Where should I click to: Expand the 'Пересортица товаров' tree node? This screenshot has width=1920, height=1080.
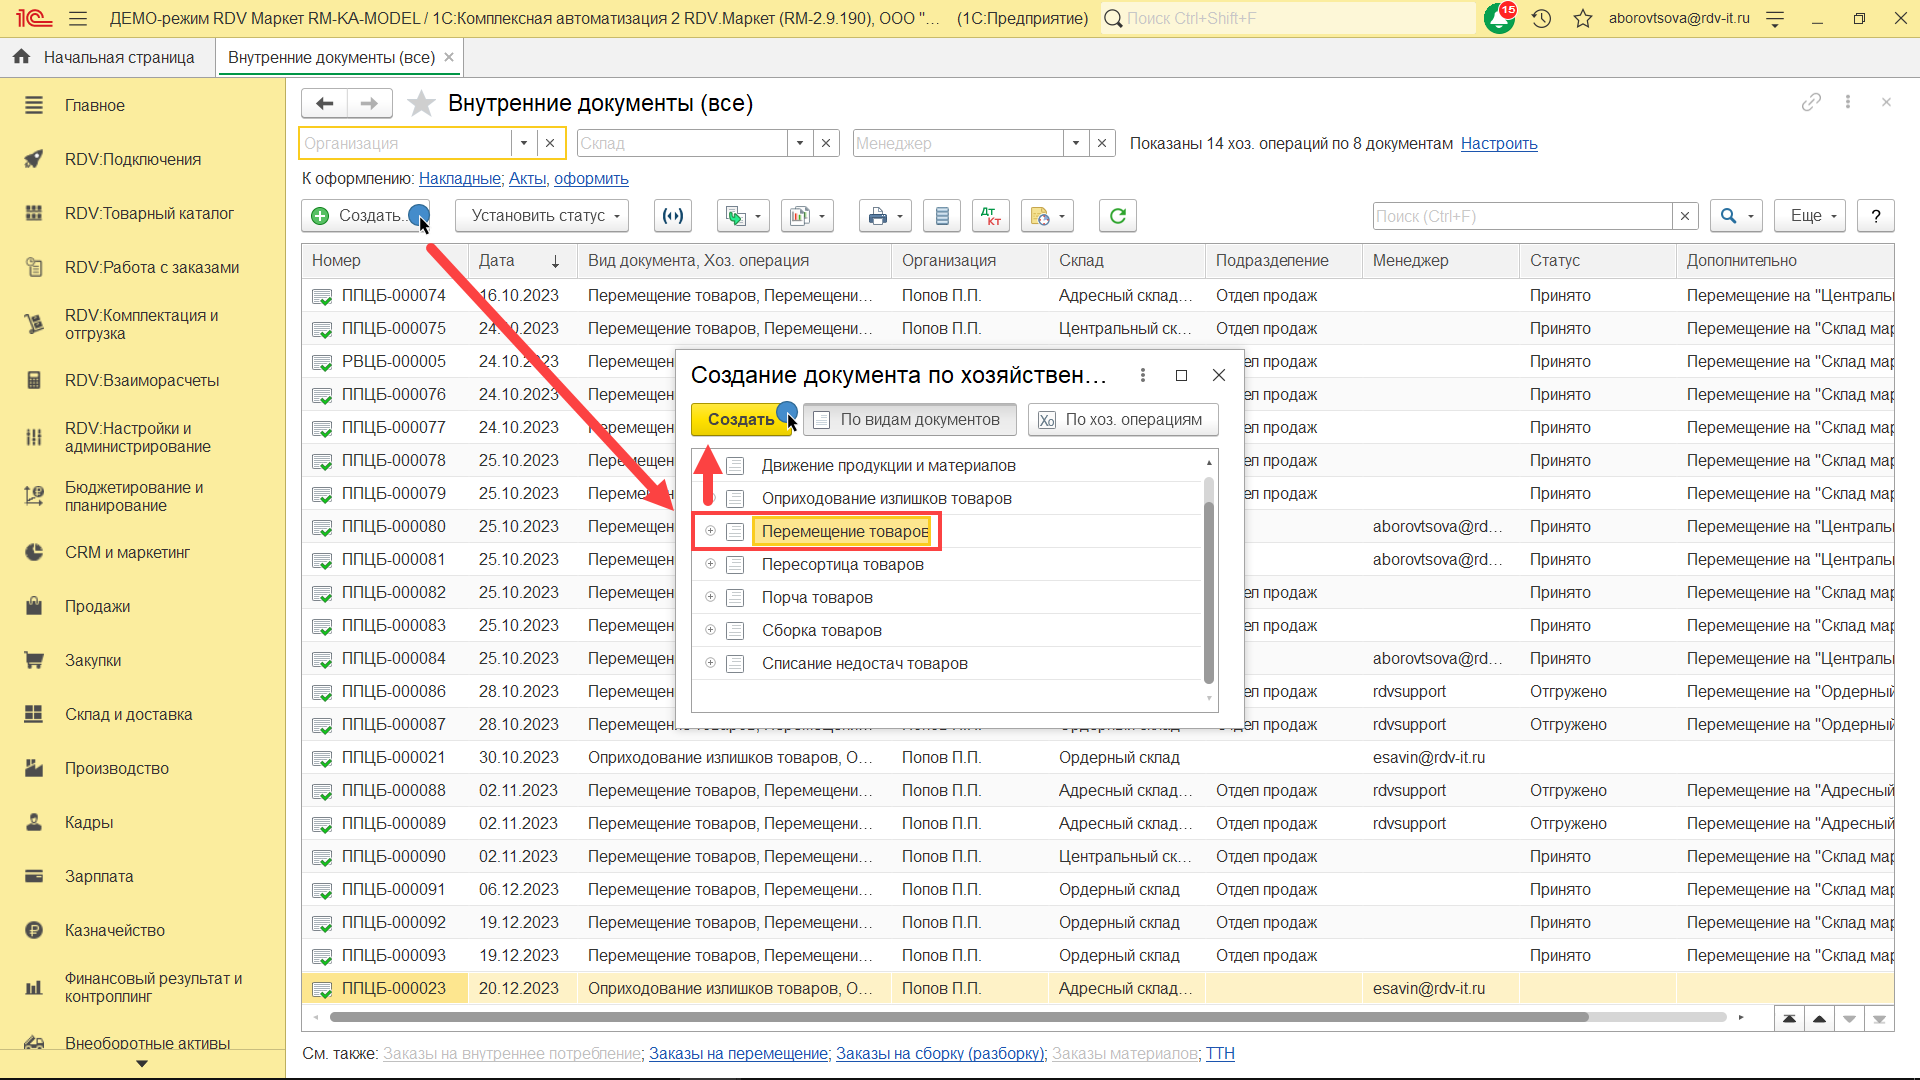click(710, 564)
